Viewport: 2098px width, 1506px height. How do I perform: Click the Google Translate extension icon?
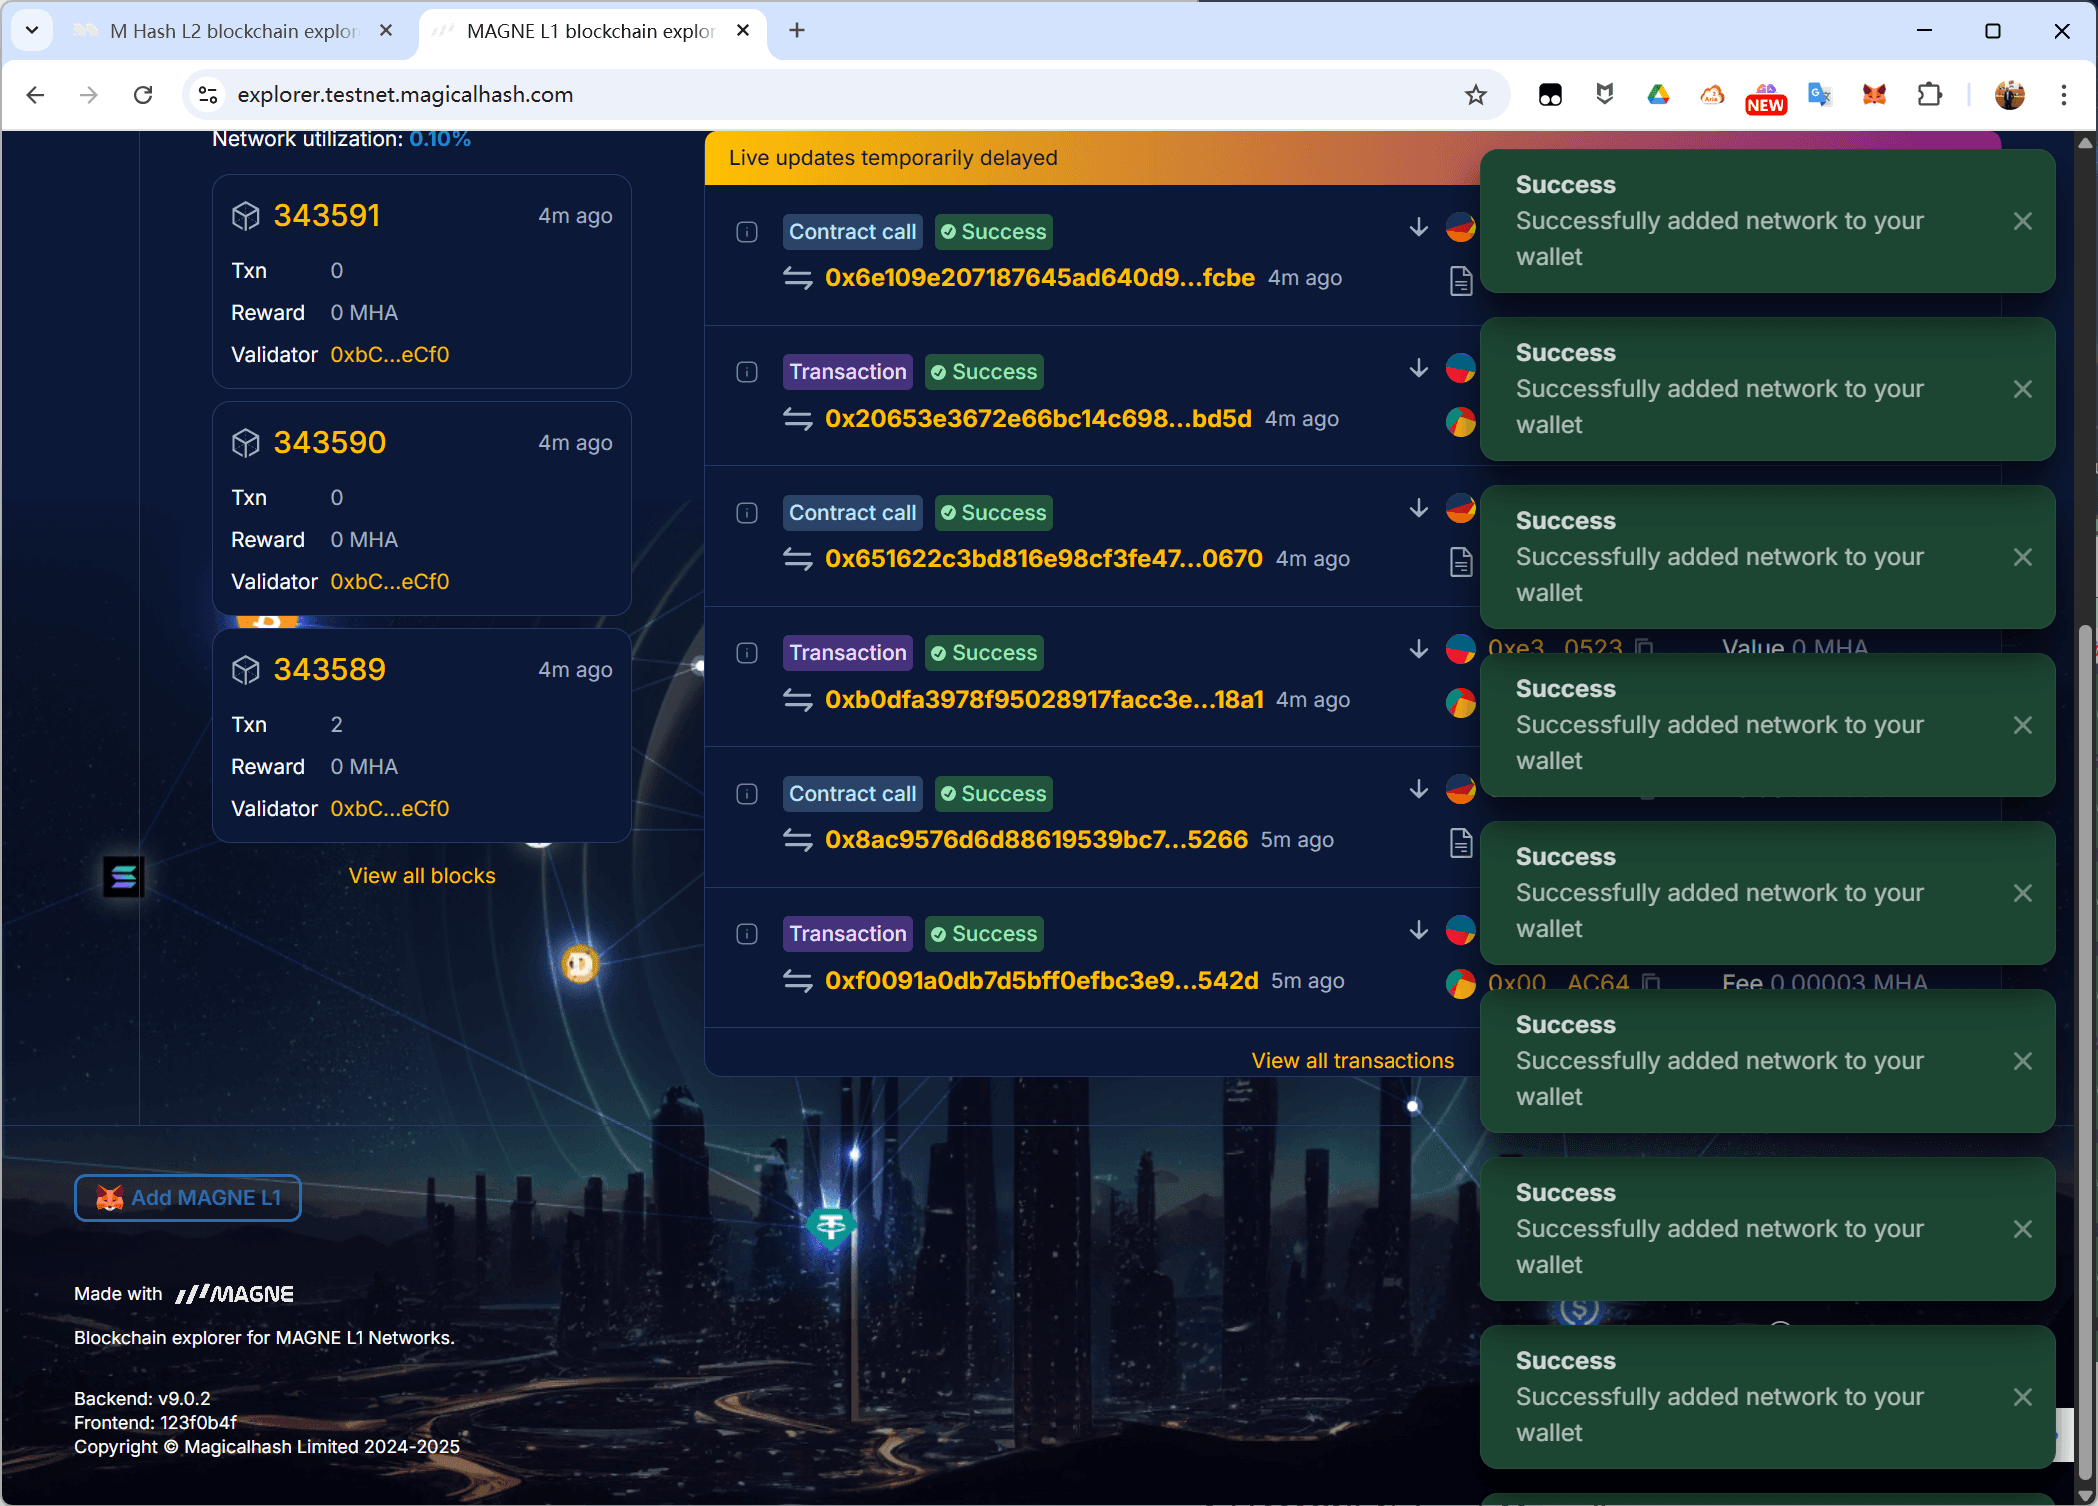(x=1819, y=95)
